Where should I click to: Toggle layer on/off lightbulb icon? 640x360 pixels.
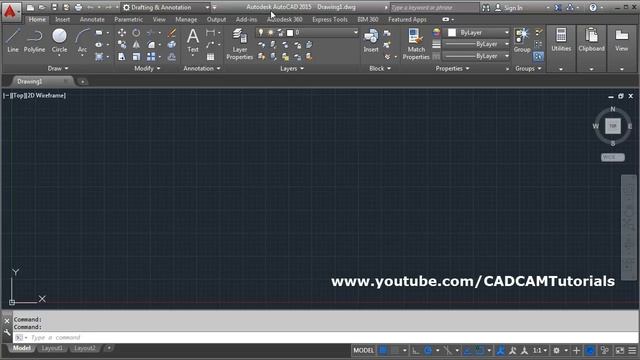(261, 32)
